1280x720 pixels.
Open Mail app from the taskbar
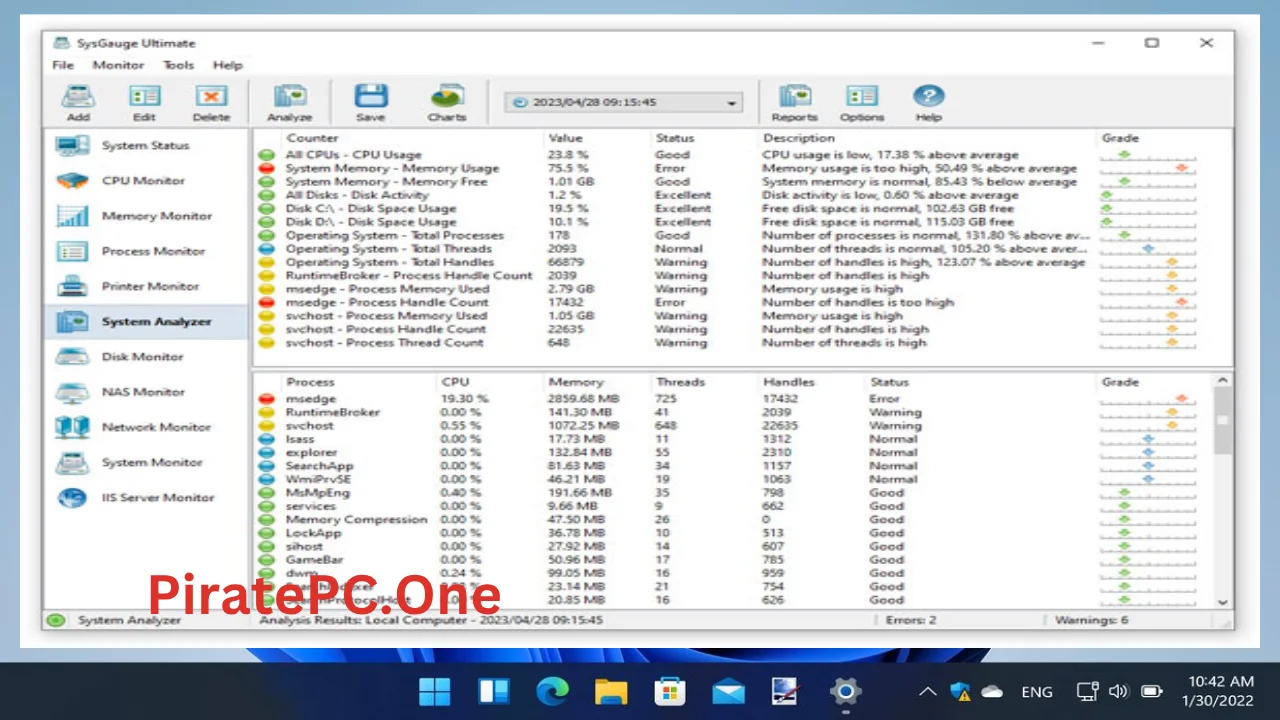point(728,691)
